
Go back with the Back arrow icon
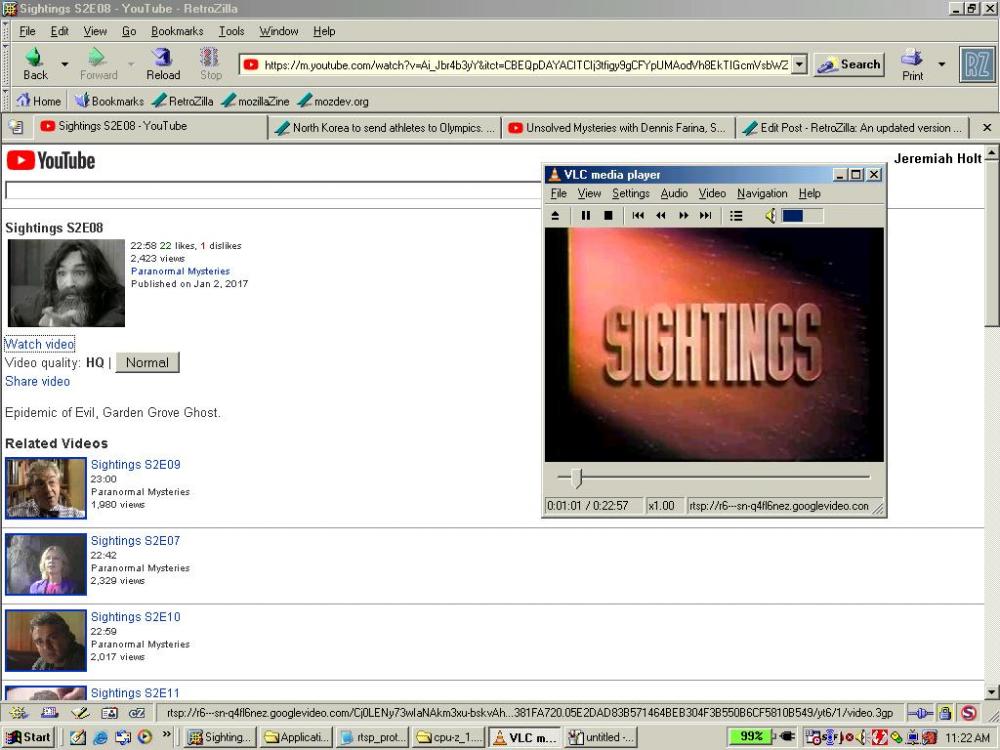click(34, 58)
